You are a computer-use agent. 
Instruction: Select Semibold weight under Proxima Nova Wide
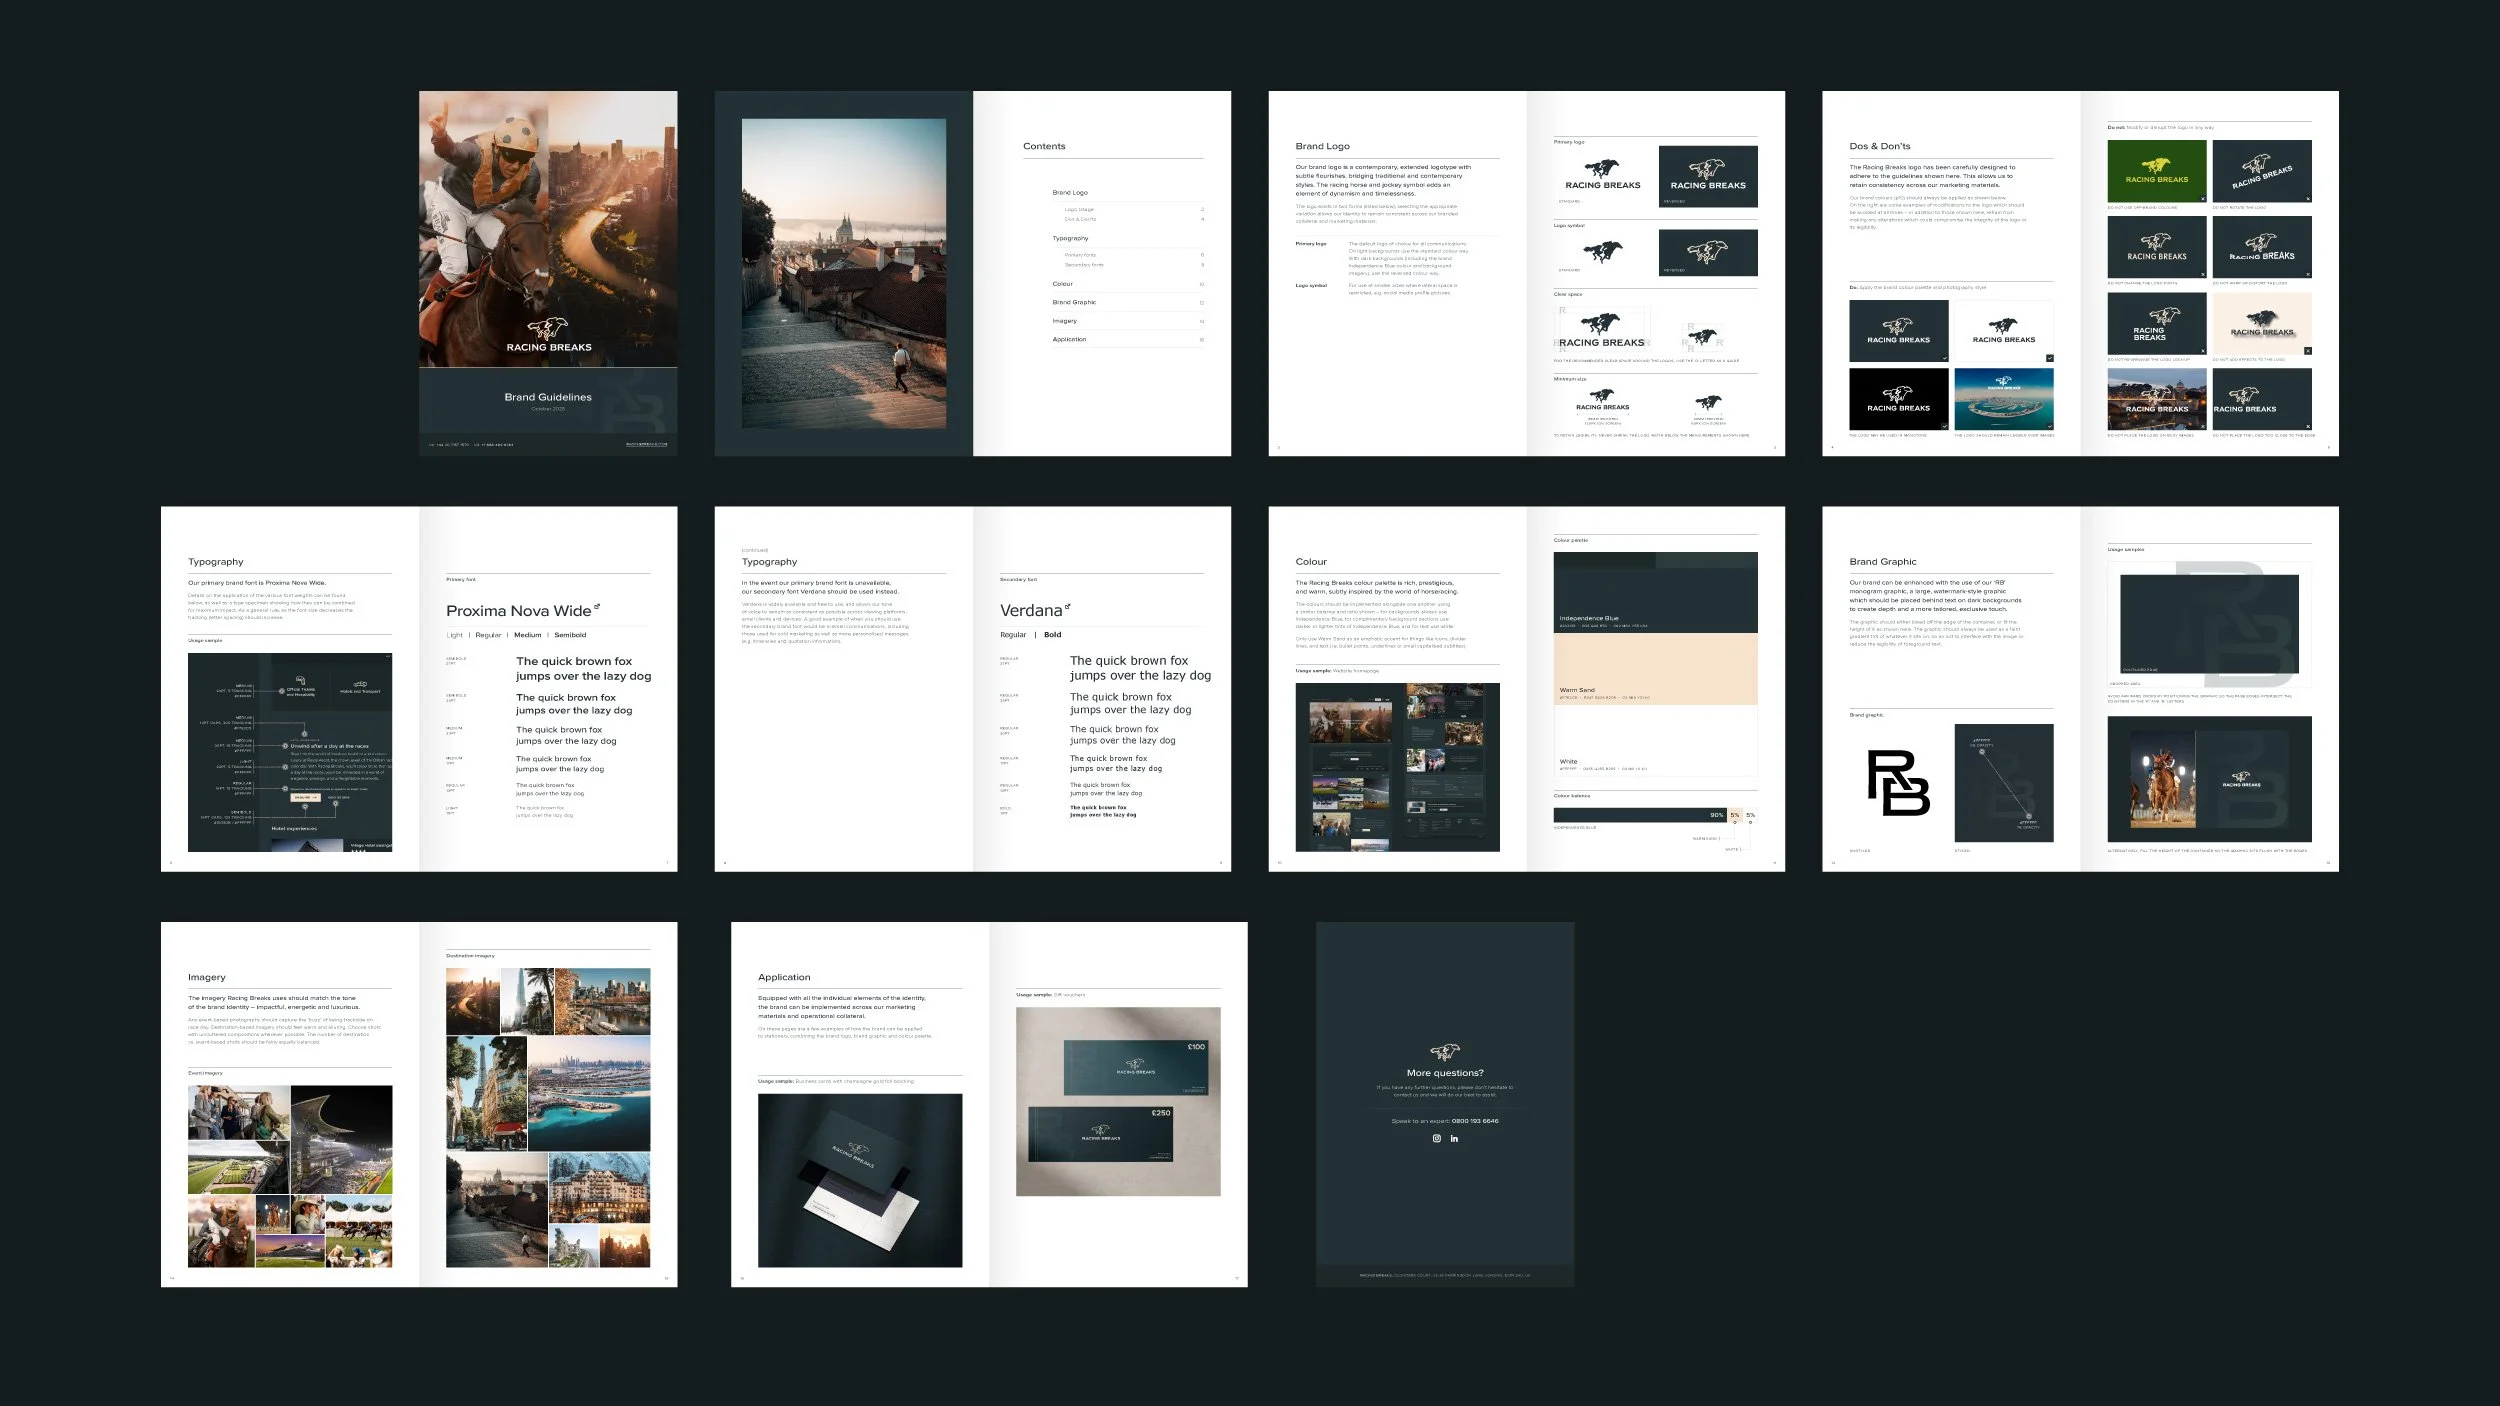point(570,635)
